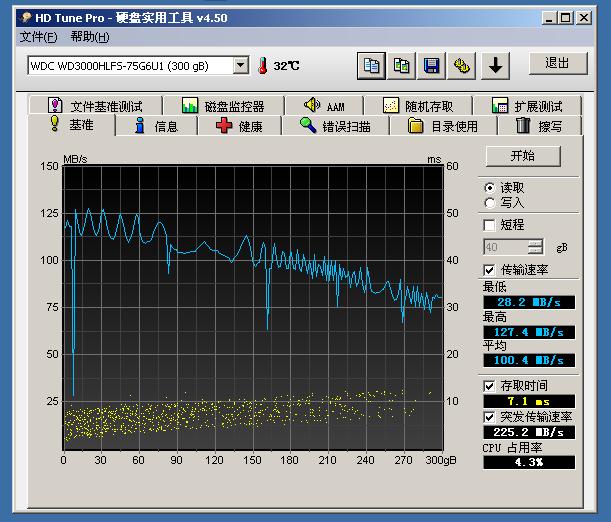The width and height of the screenshot is (611, 522).
Task: Click the down arrow minimize-to-tray icon
Action: pos(496,66)
